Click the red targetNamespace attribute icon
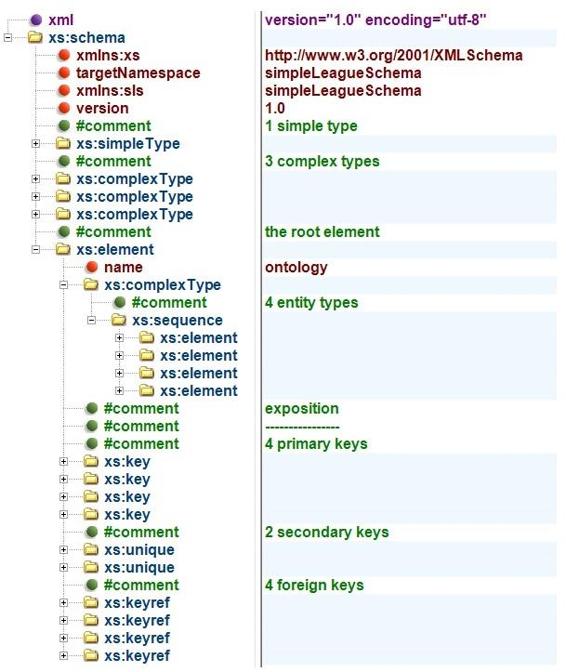This screenshot has width=566, height=672. (64, 73)
